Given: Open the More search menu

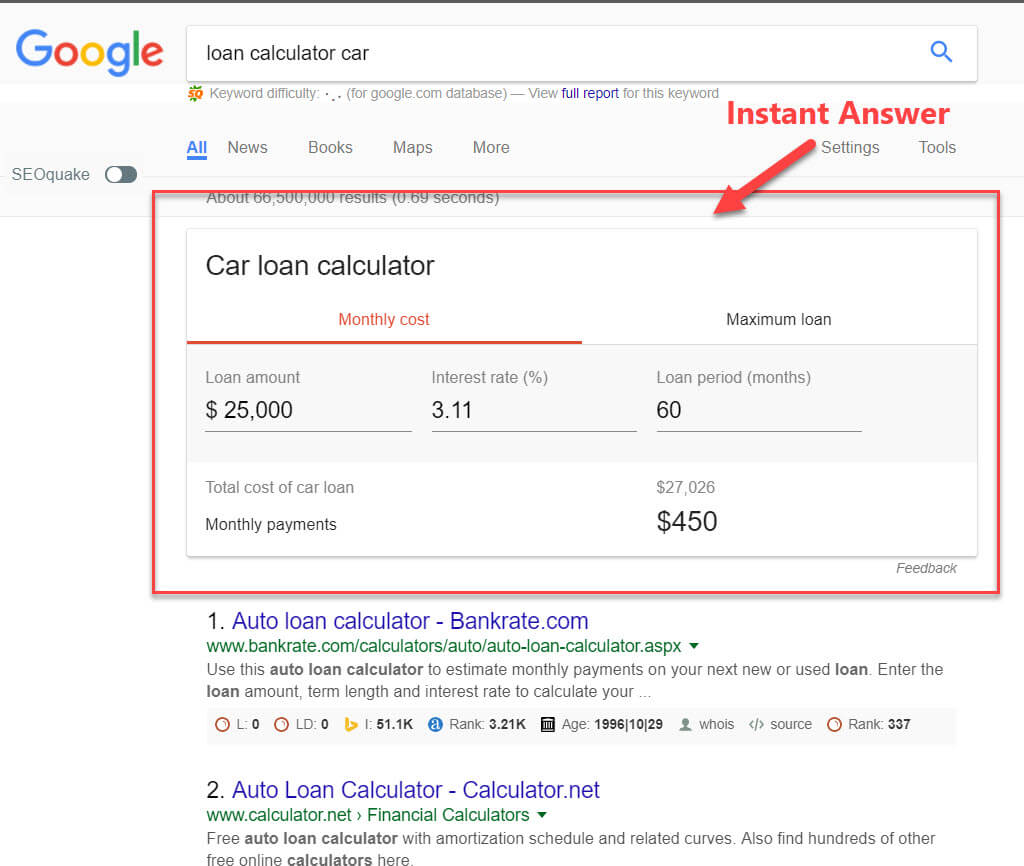Looking at the screenshot, I should [491, 148].
